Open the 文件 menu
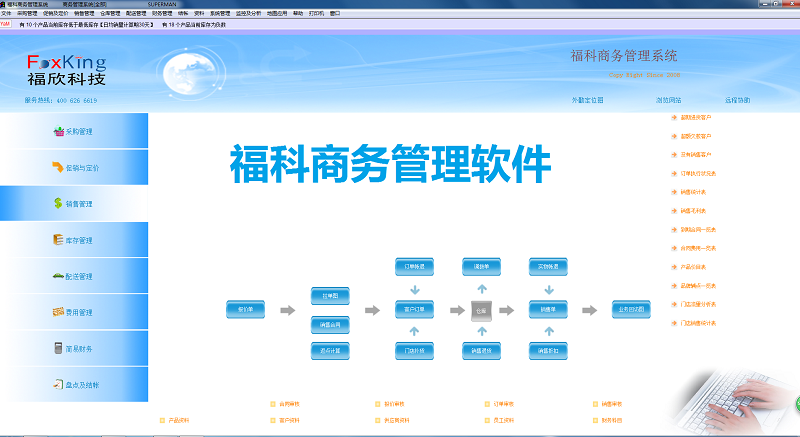Image resolution: width=800 pixels, height=437 pixels. [x=6, y=14]
